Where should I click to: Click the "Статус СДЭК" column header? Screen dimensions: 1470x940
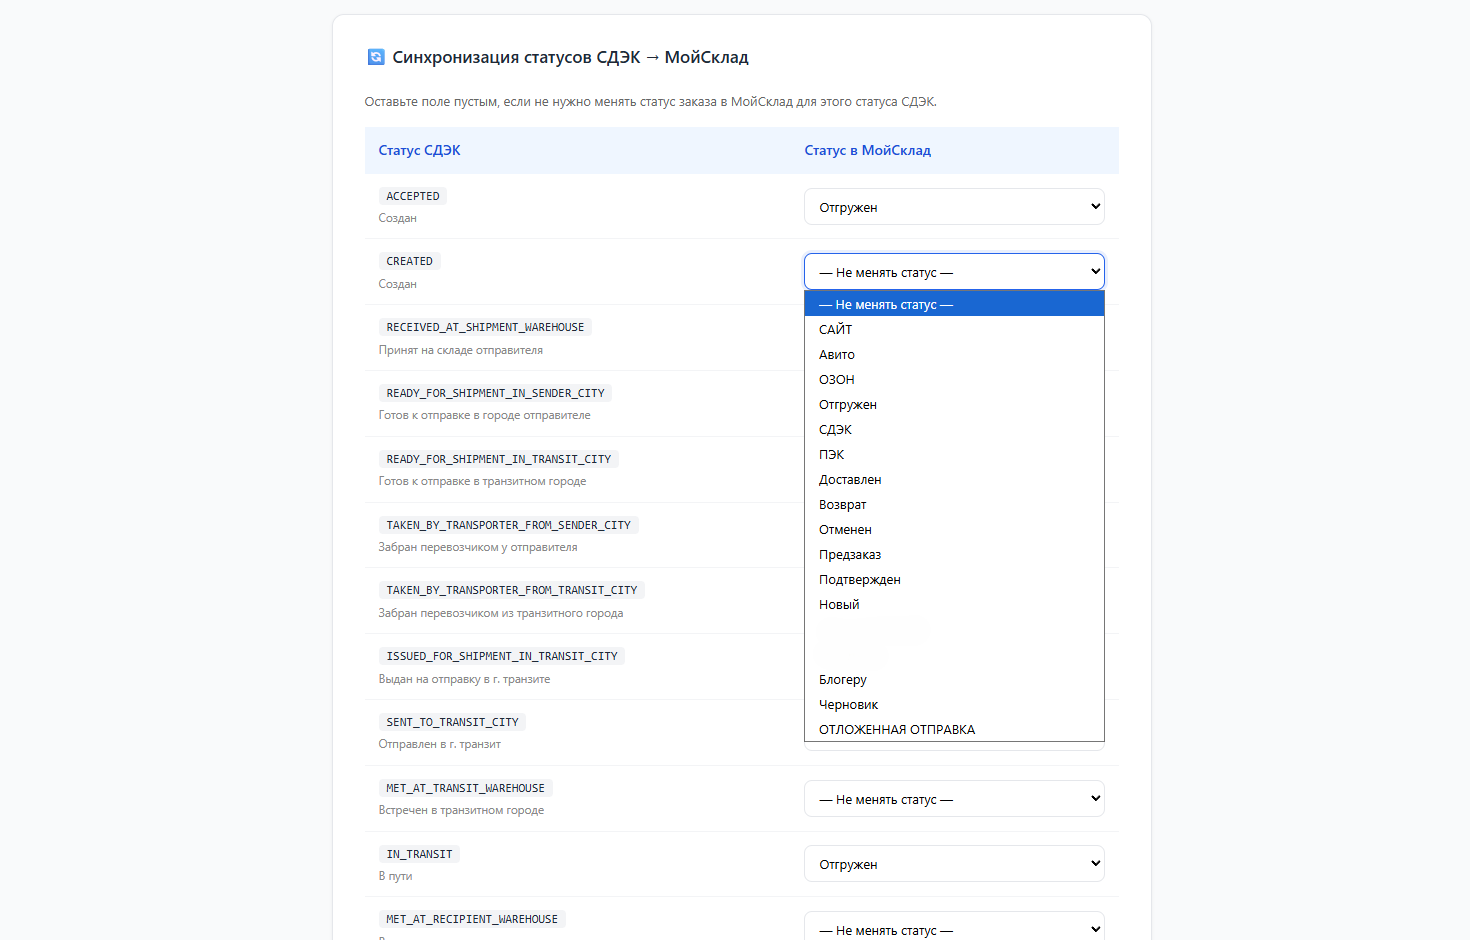pyautogui.click(x=420, y=150)
